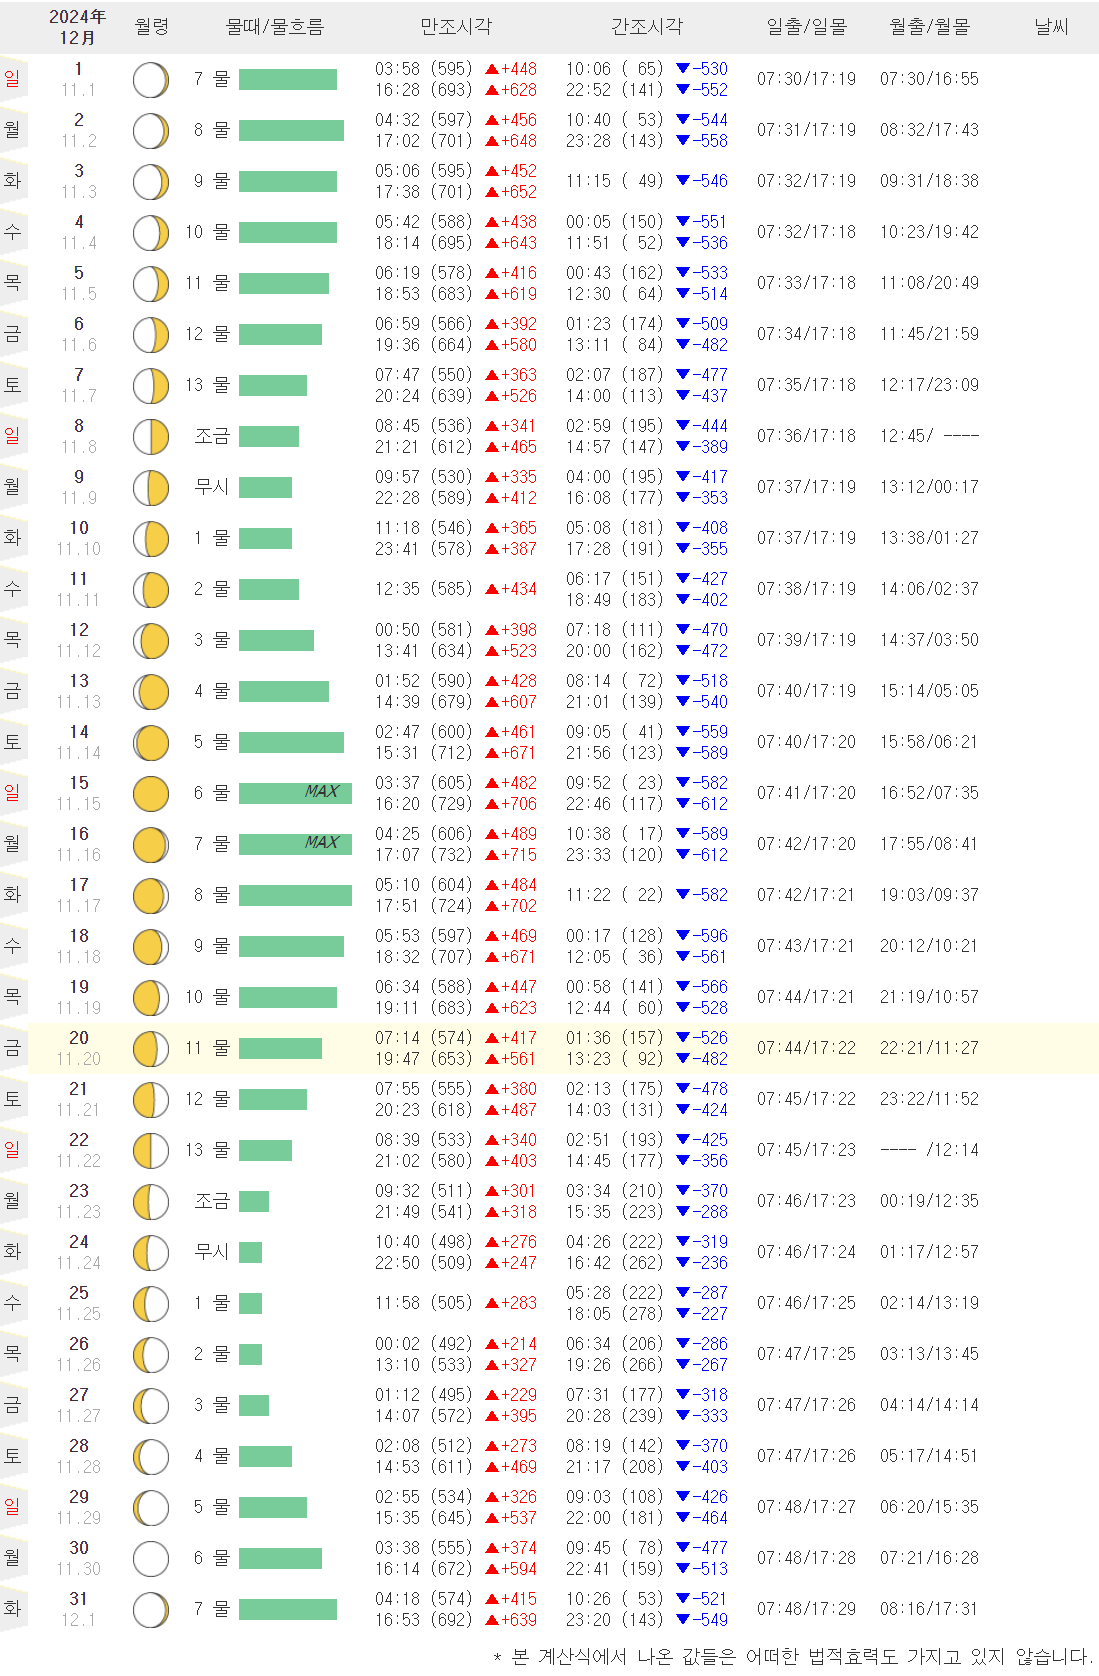Image resolution: width=1099 pixels, height=1676 pixels.
Task: Click the moon phase icon for December 31
Action: click(x=151, y=1610)
